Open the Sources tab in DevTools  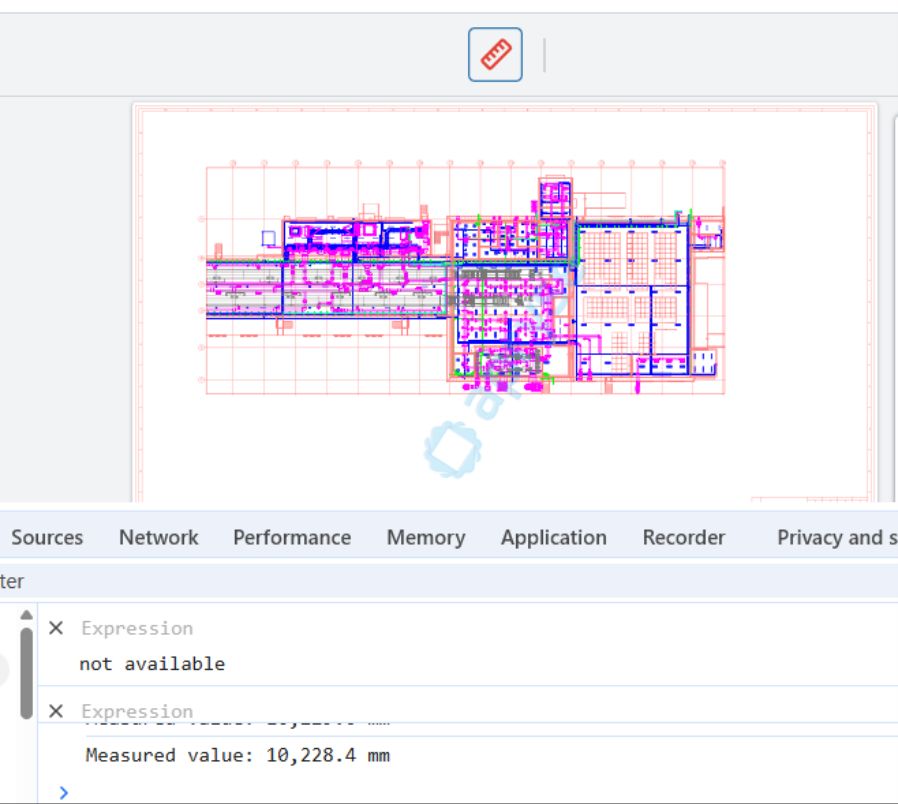[47, 537]
